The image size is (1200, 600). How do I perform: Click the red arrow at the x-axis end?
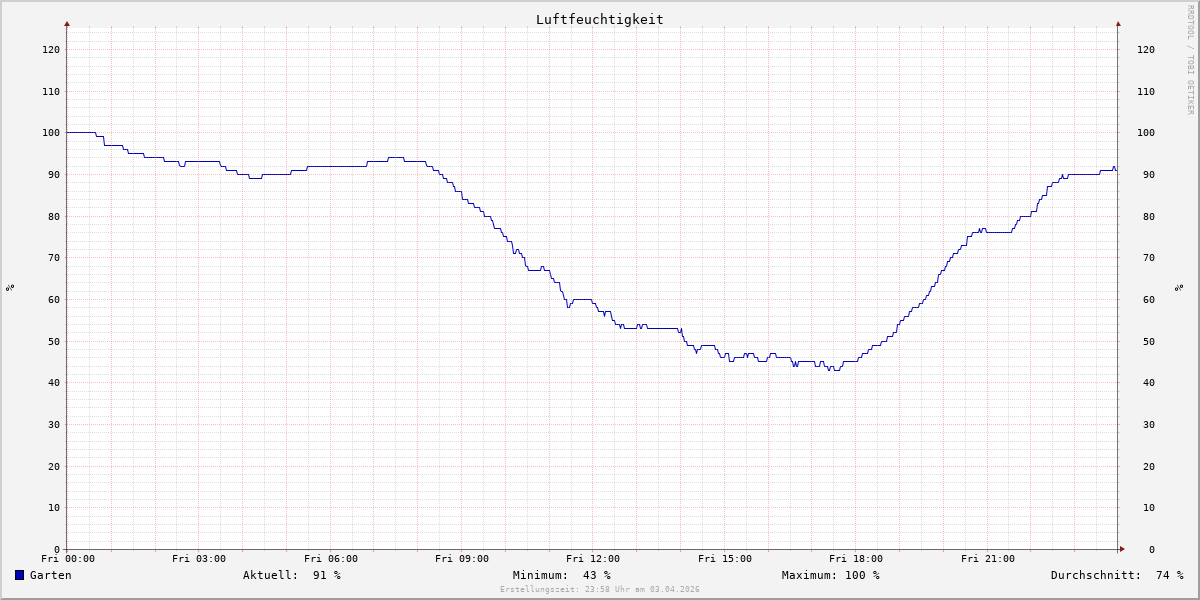[x=1121, y=549]
